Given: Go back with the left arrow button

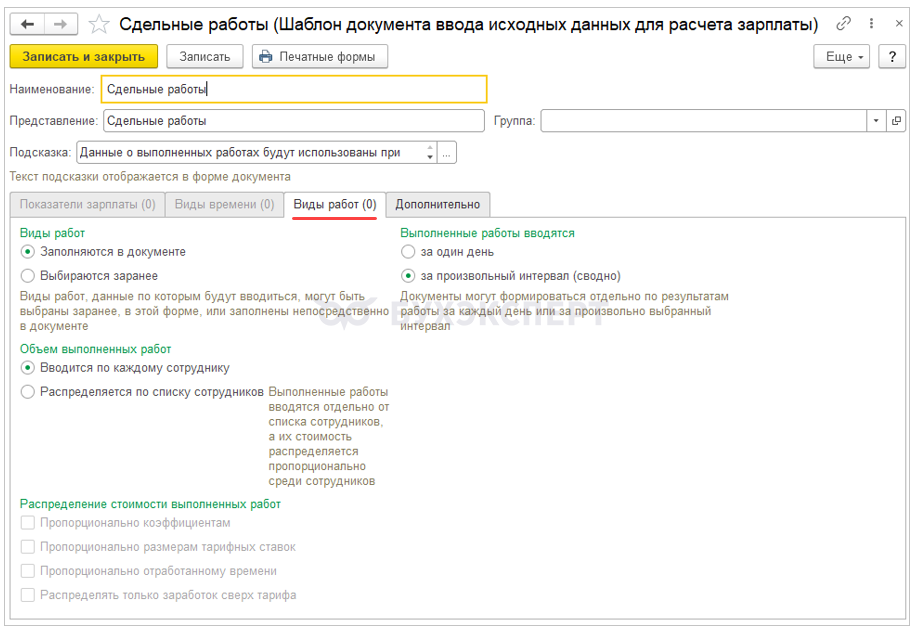Looking at the screenshot, I should [28, 25].
